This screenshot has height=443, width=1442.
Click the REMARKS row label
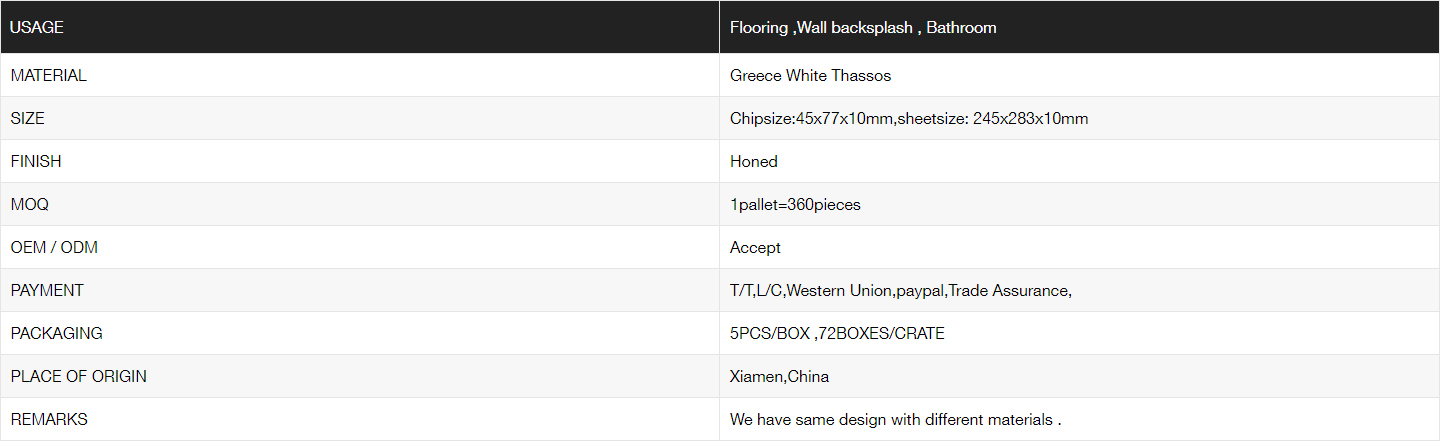coord(49,419)
